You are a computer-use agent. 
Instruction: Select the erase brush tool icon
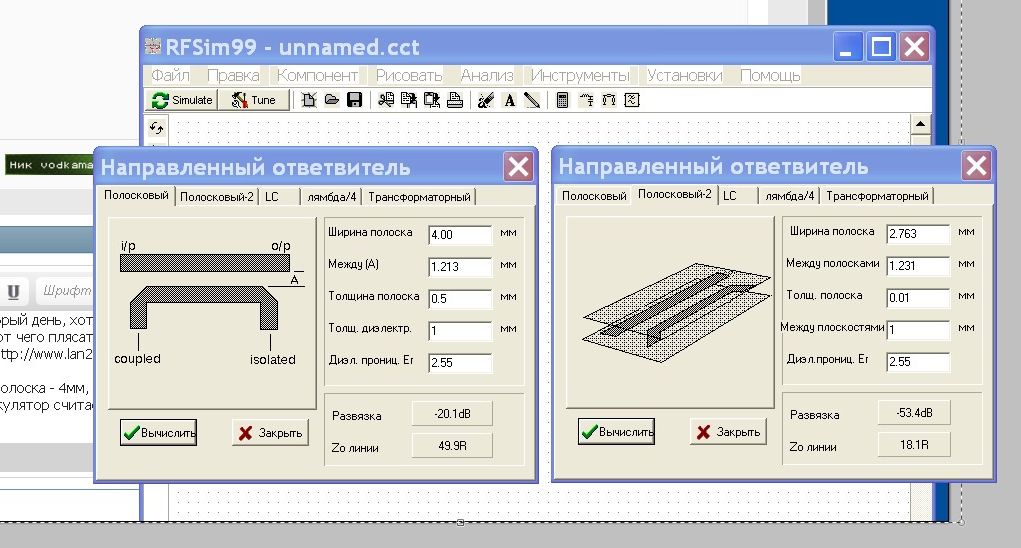pyautogui.click(x=486, y=100)
